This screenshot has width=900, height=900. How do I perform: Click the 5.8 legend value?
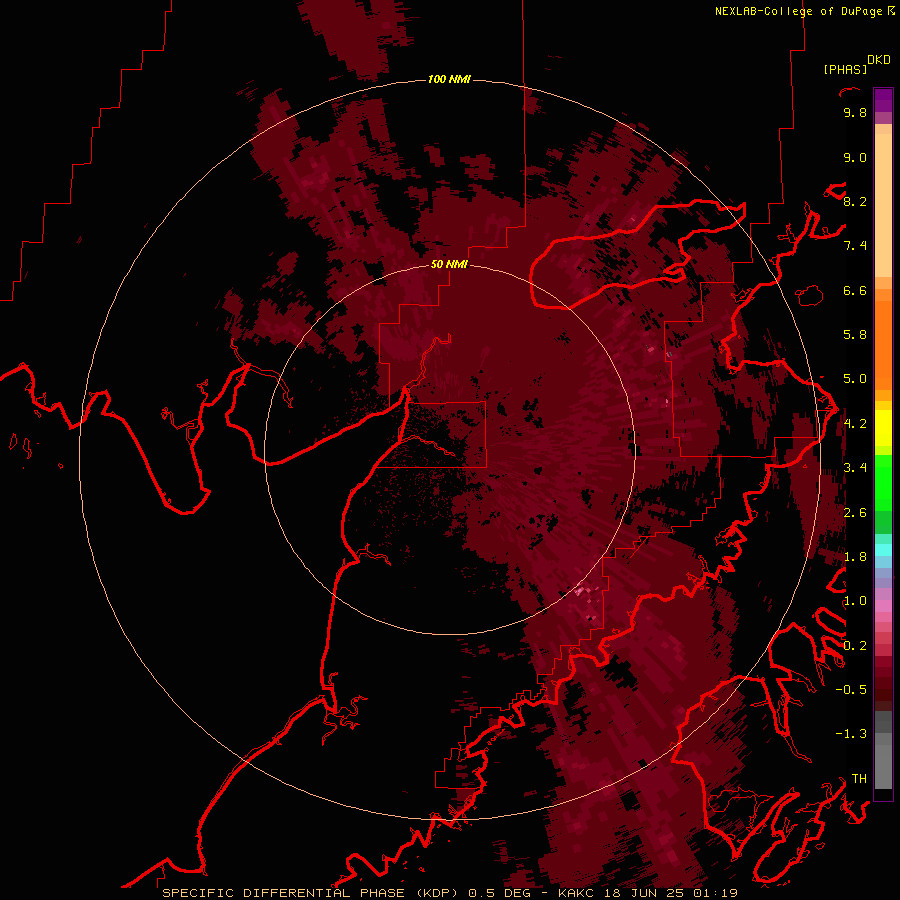pyautogui.click(x=855, y=335)
